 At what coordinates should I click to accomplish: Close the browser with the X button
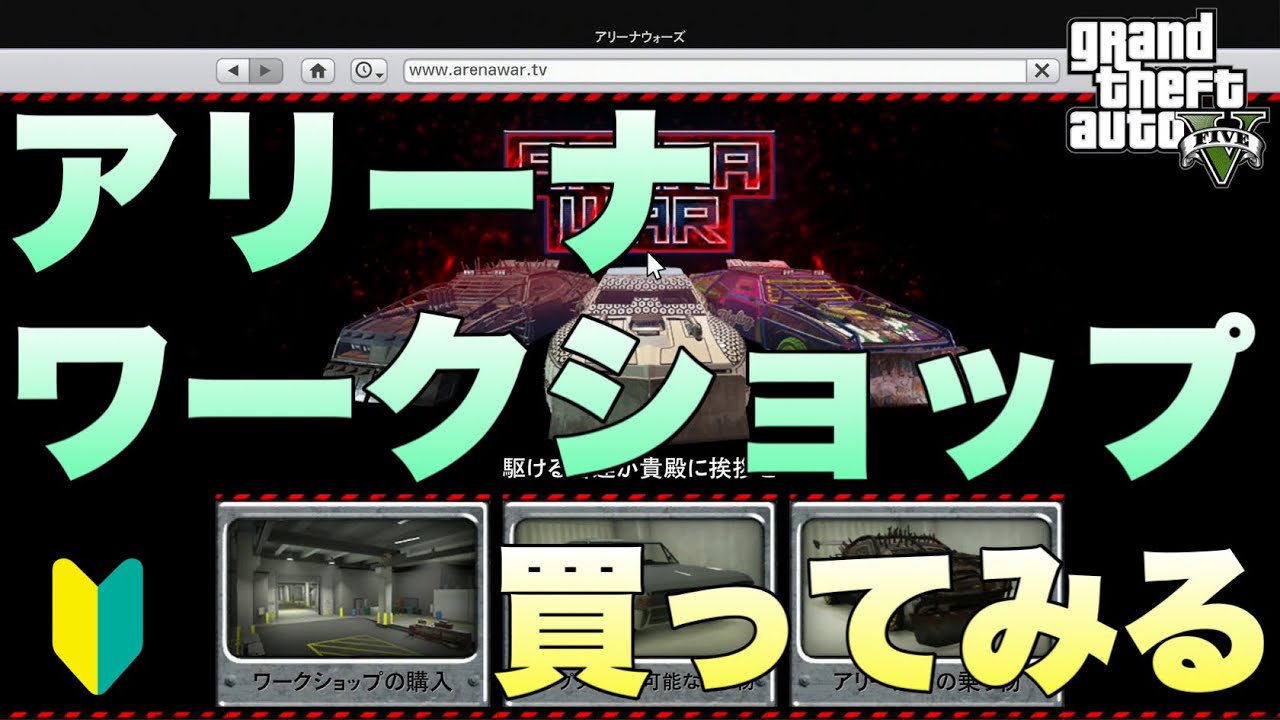pyautogui.click(x=1042, y=71)
